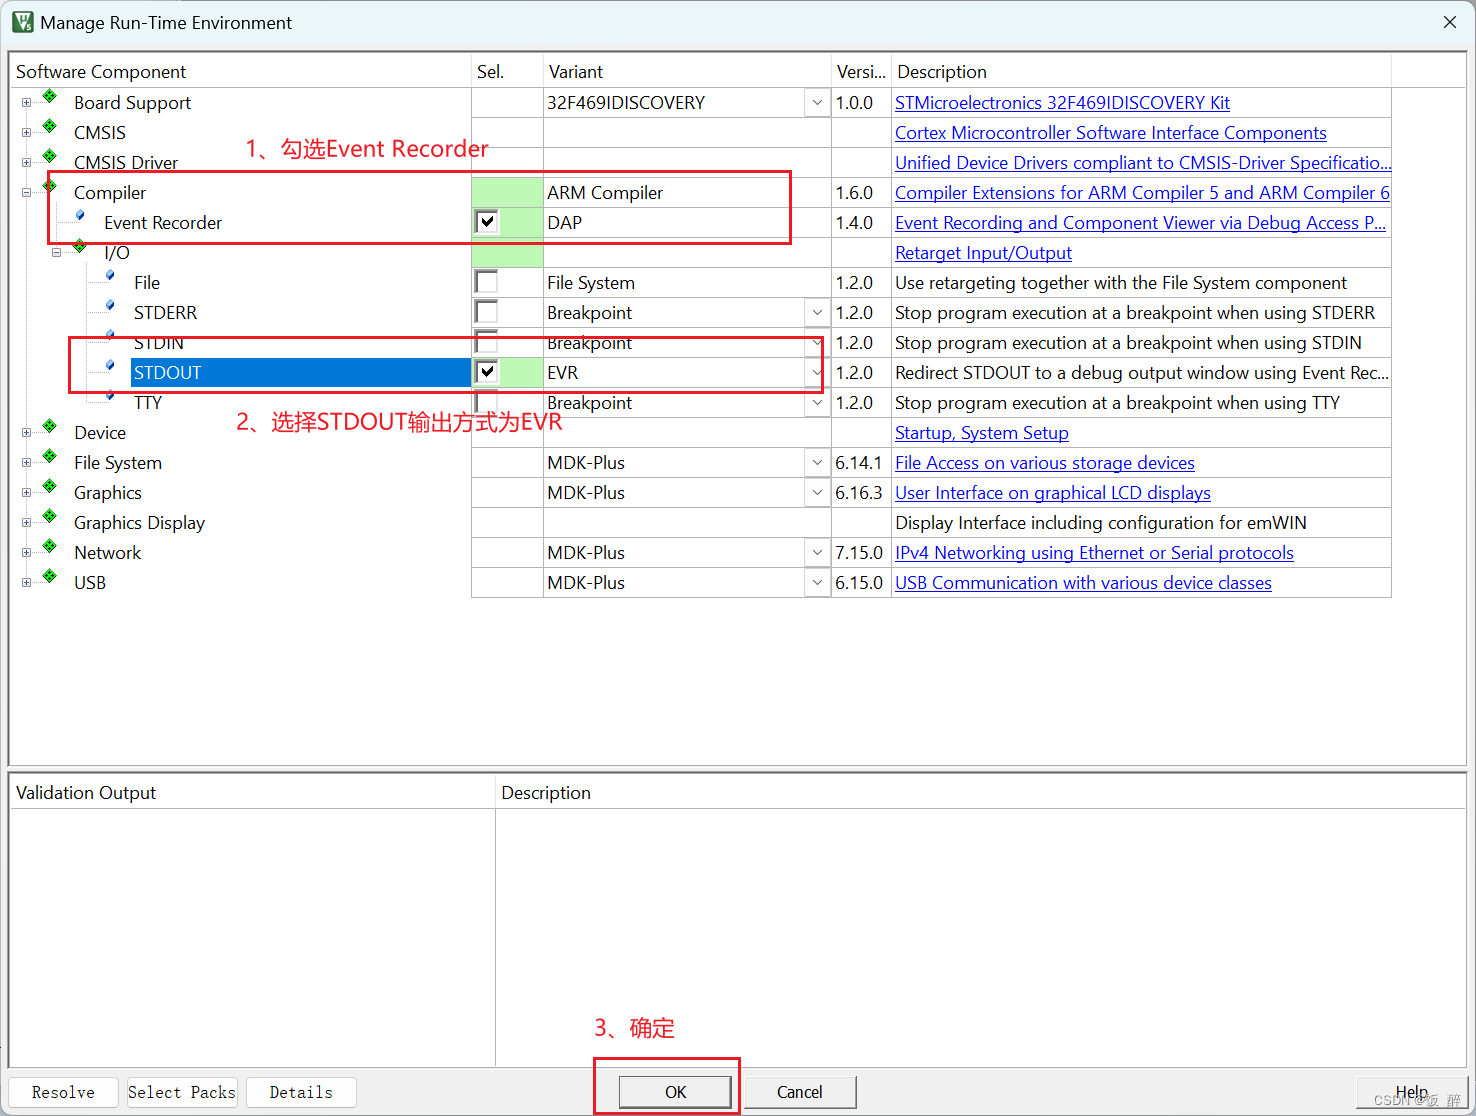Click the Network component diamond icon
The height and width of the screenshot is (1116, 1476).
click(x=48, y=547)
